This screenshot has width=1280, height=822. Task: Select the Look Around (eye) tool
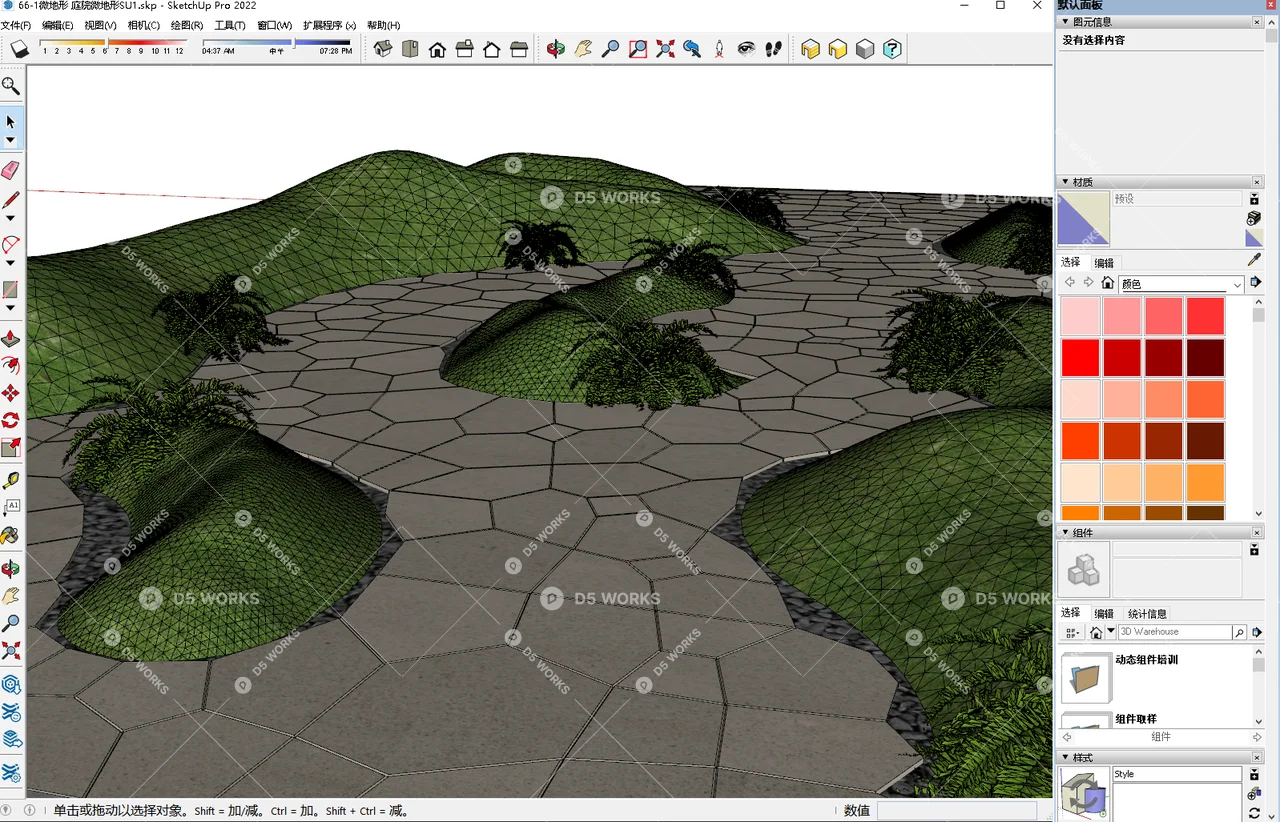point(745,47)
